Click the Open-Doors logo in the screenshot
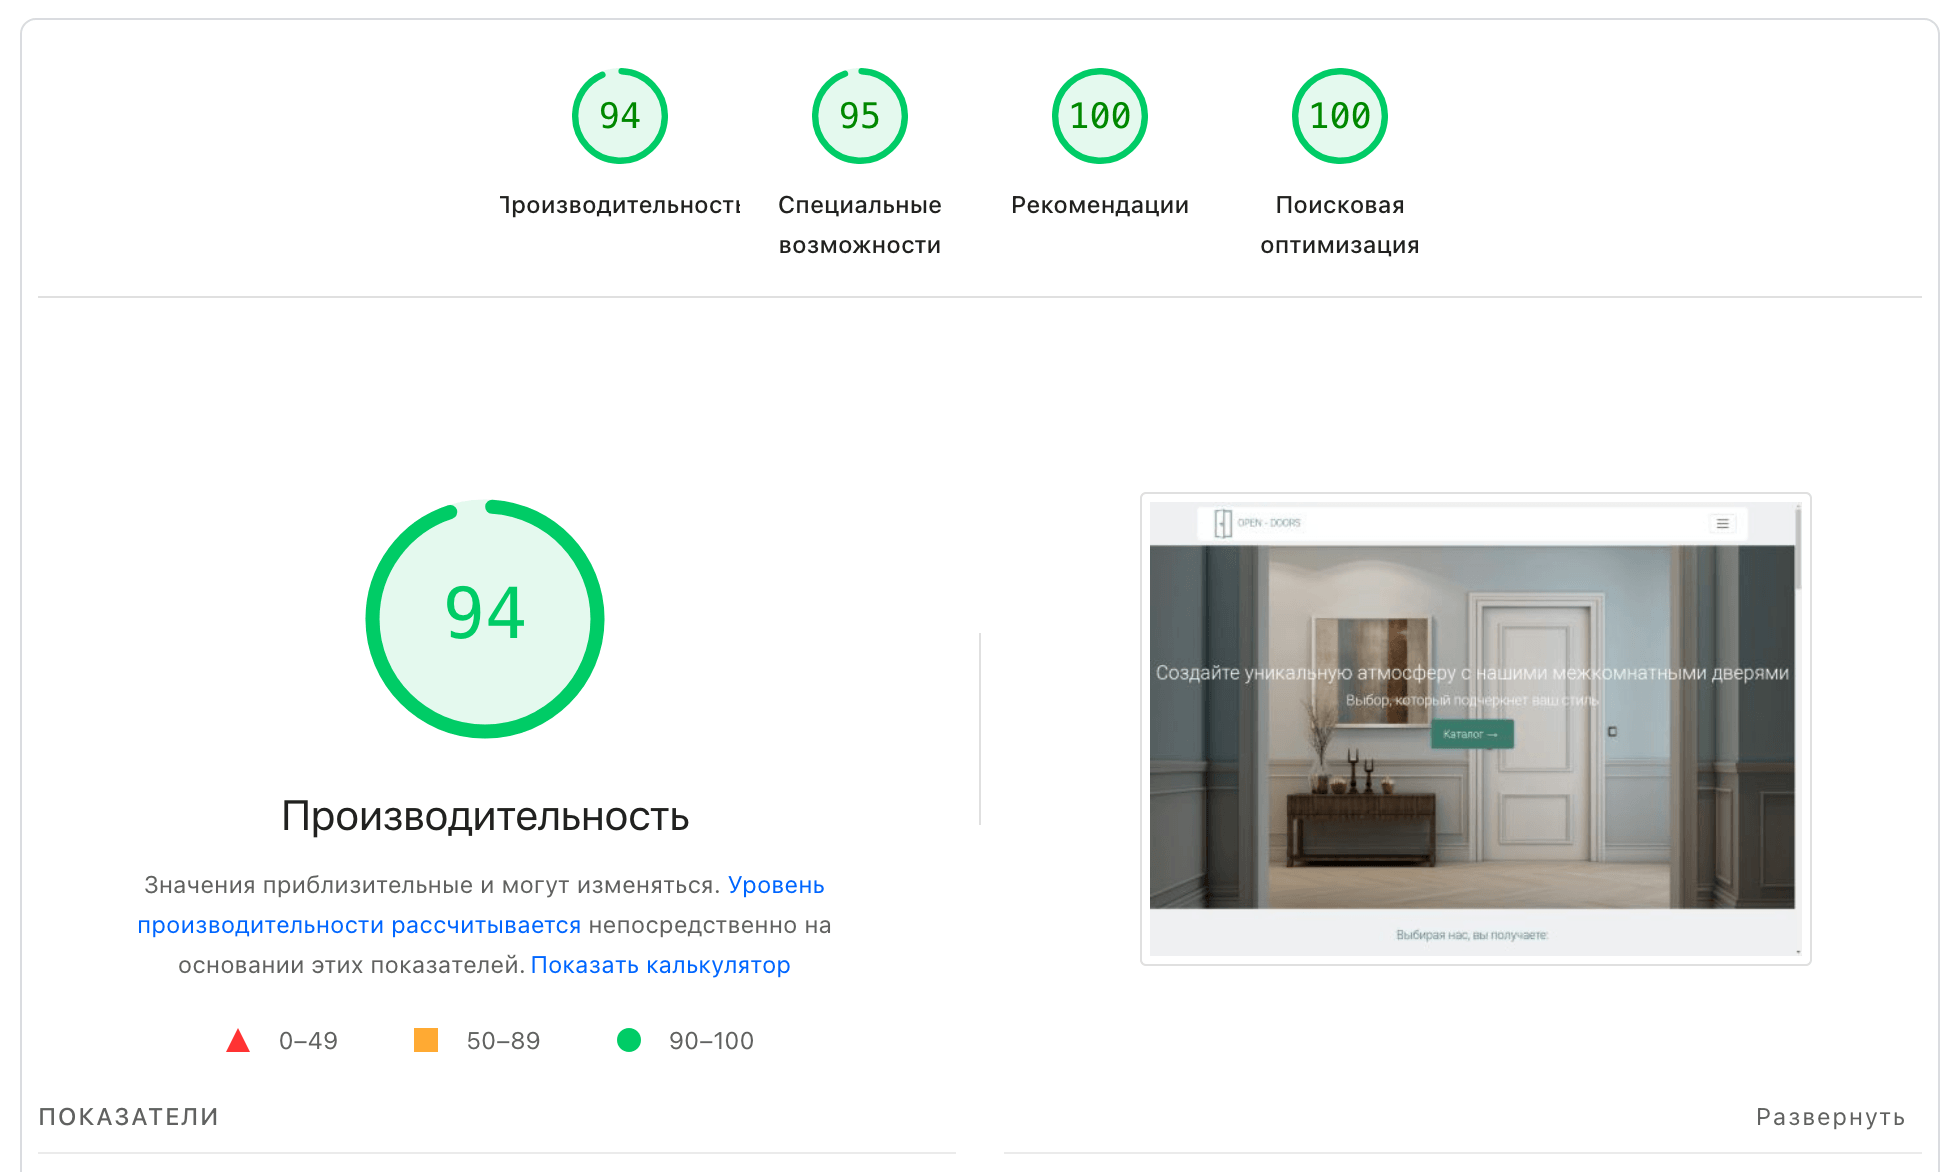 (x=1257, y=523)
